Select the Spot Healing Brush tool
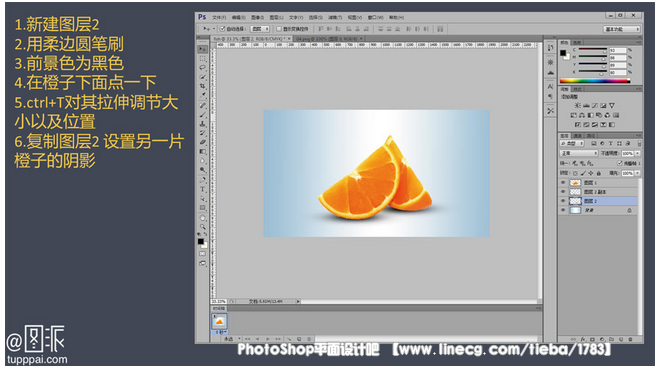The width and height of the screenshot is (661, 366). 203,105
